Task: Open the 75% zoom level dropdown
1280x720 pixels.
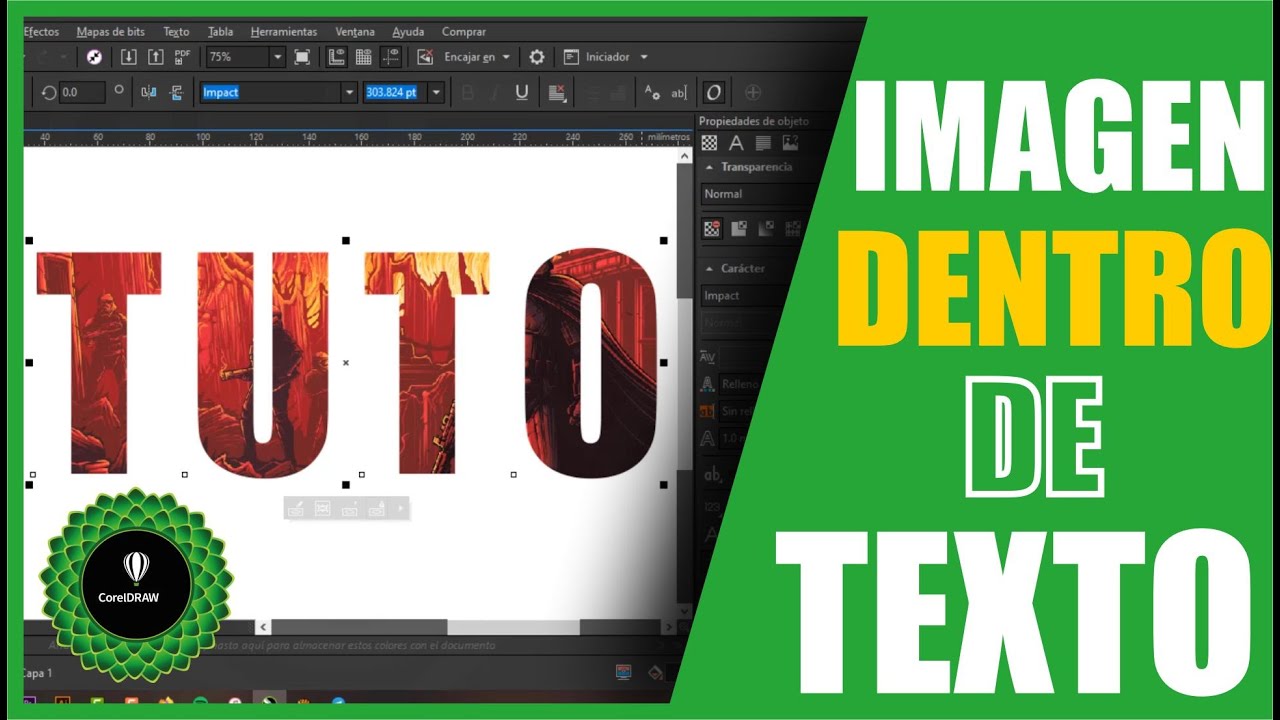Action: [277, 58]
